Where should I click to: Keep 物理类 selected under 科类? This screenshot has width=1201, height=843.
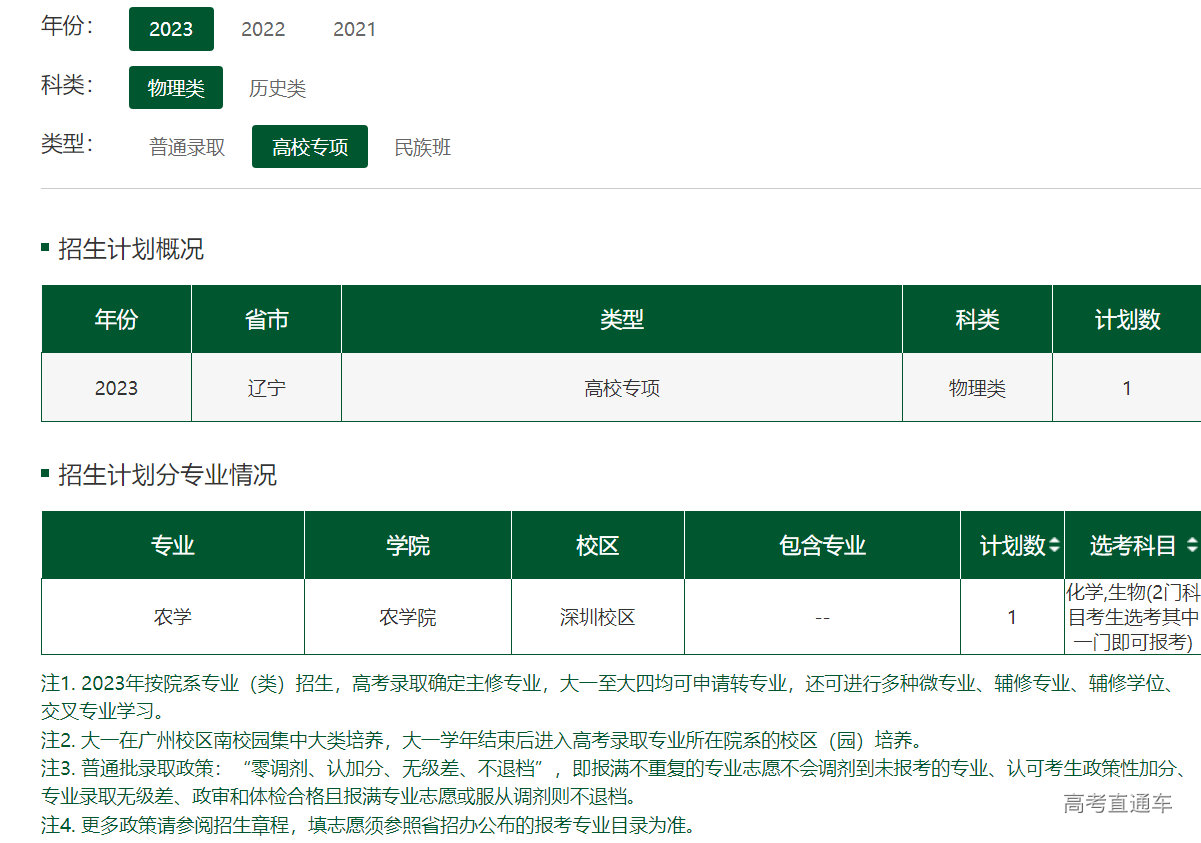pos(176,88)
